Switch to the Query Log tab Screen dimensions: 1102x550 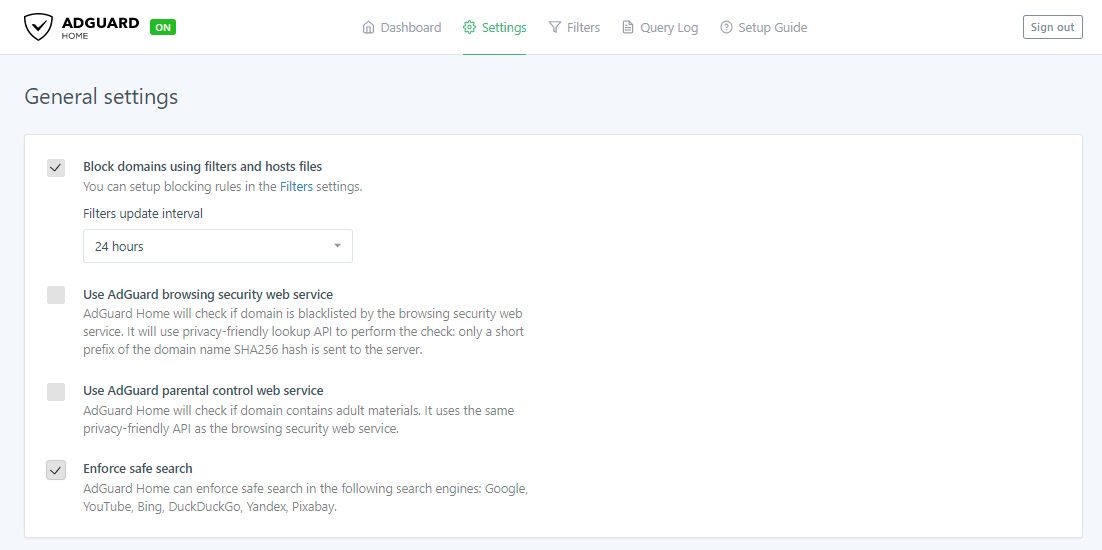pyautogui.click(x=668, y=28)
